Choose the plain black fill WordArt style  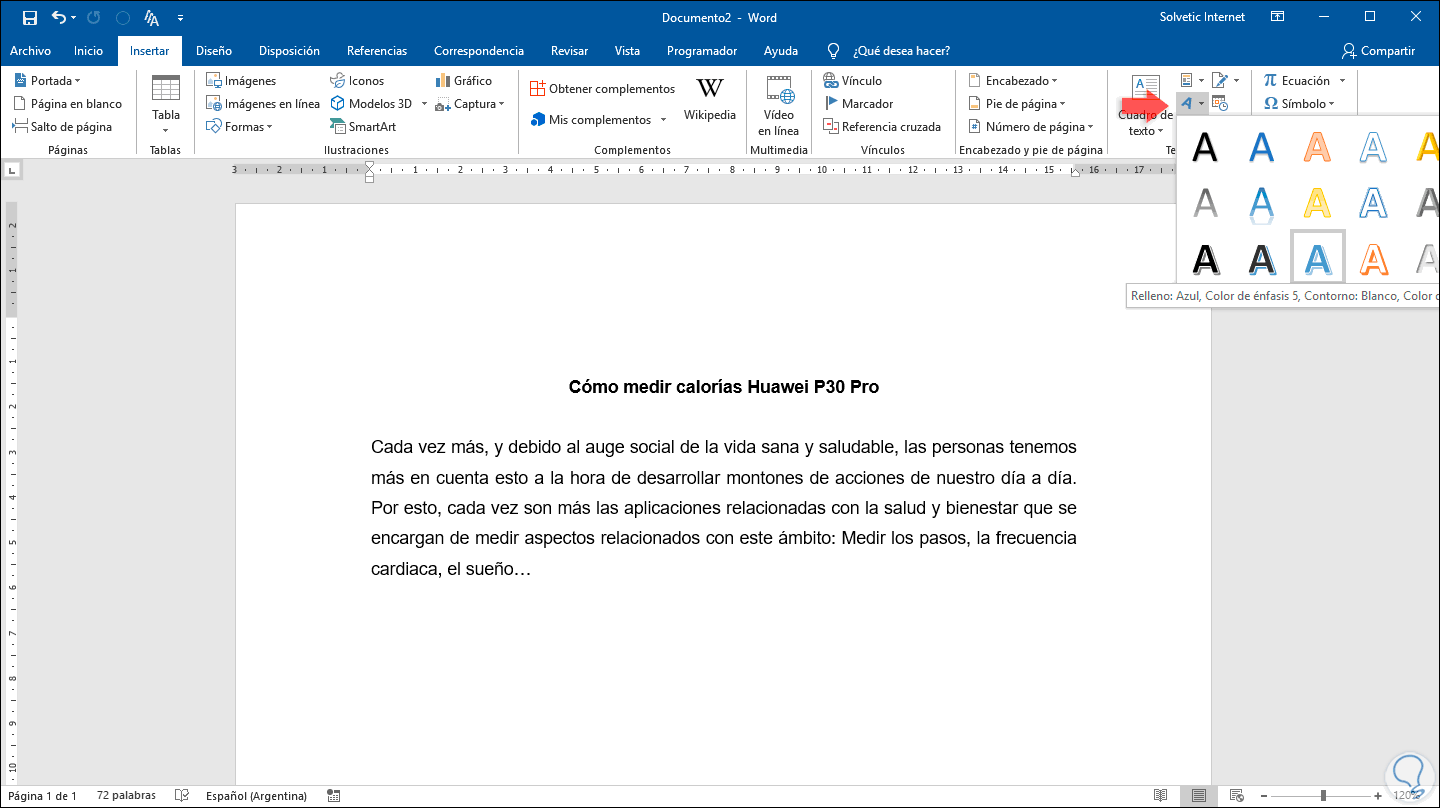pos(1207,147)
